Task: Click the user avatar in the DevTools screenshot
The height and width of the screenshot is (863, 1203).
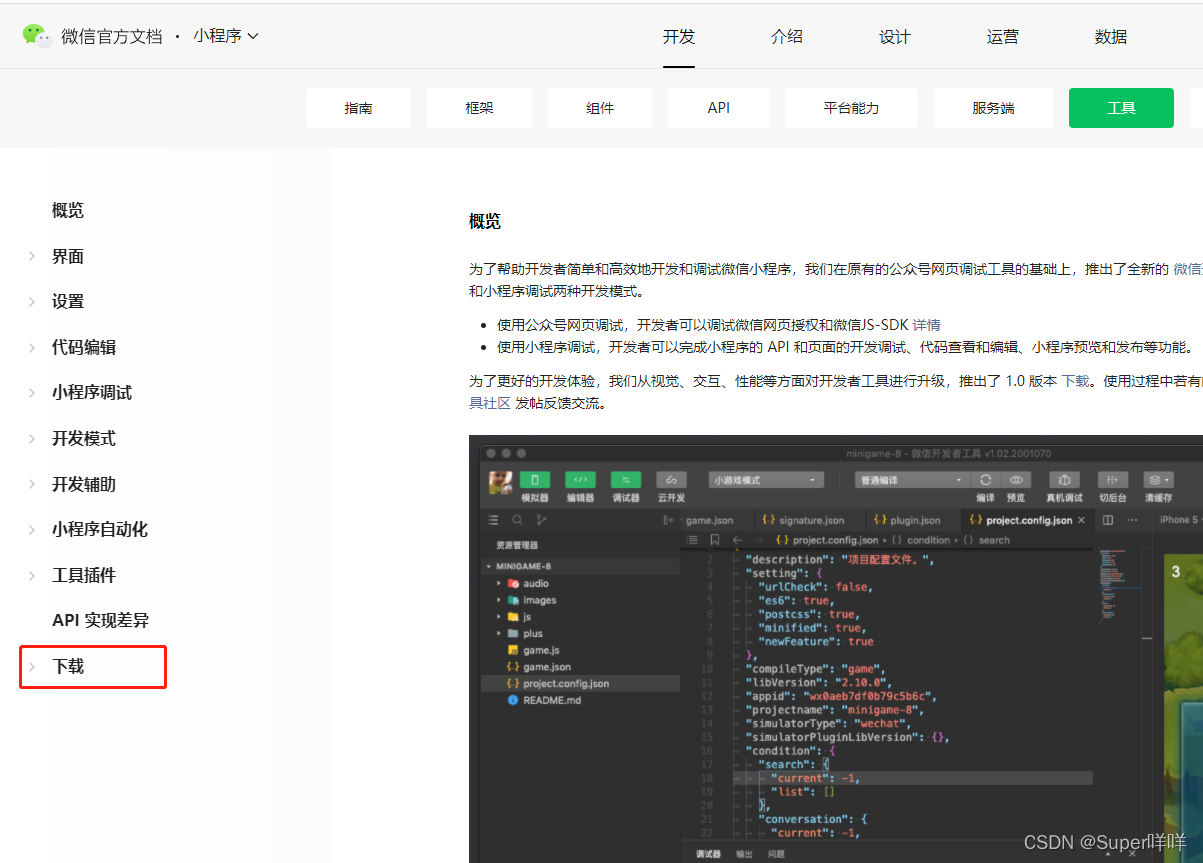Action: click(x=500, y=483)
